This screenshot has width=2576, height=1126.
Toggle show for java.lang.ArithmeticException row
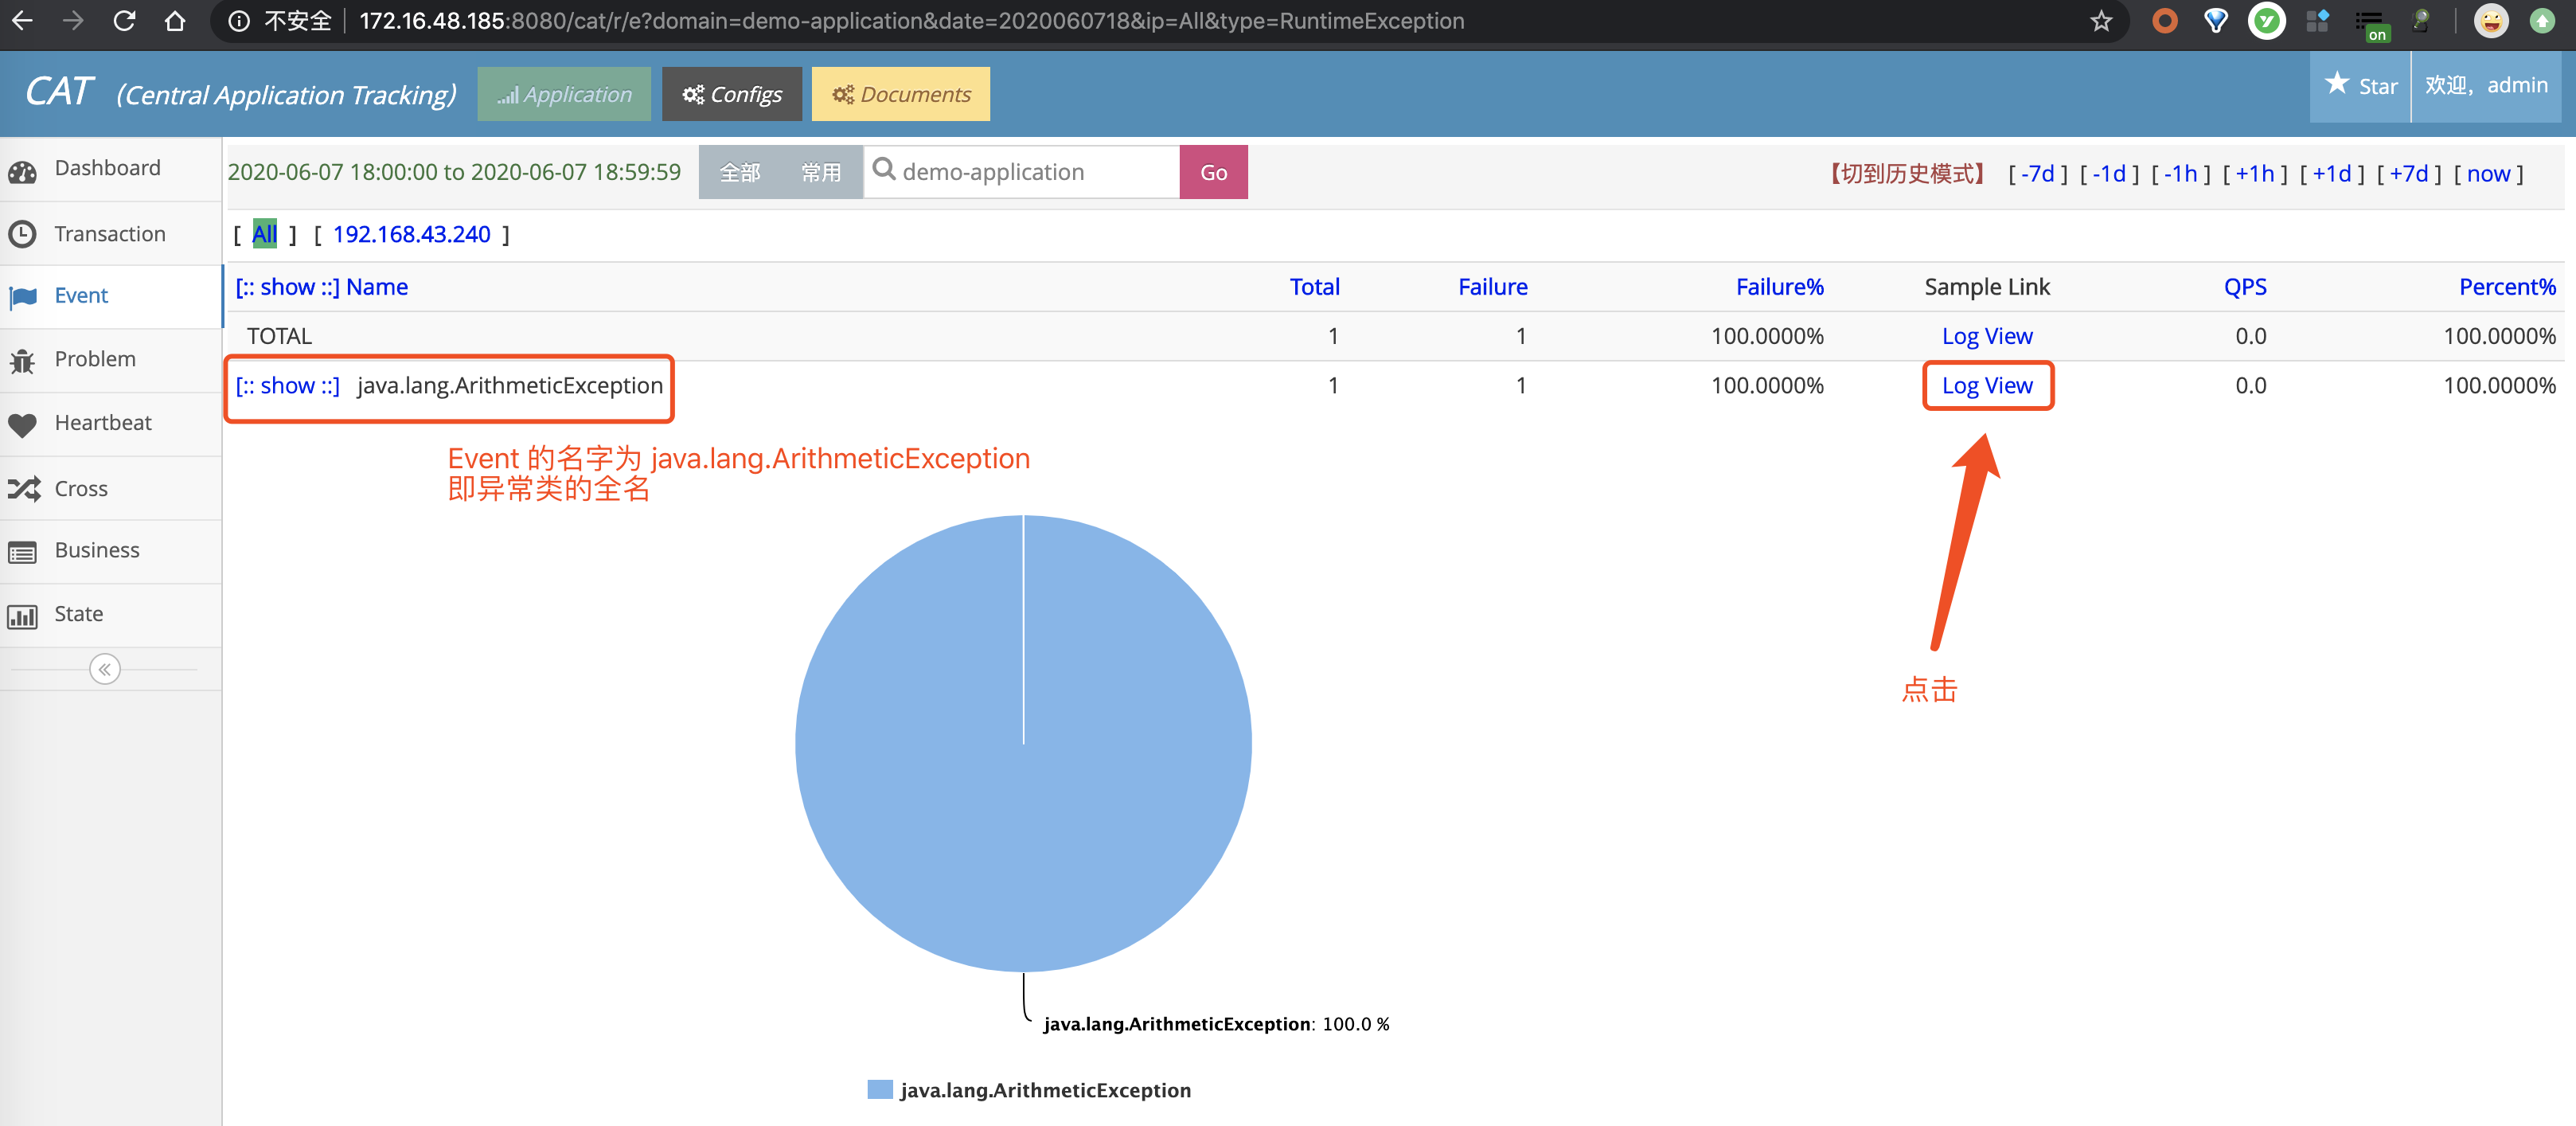pyautogui.click(x=288, y=386)
